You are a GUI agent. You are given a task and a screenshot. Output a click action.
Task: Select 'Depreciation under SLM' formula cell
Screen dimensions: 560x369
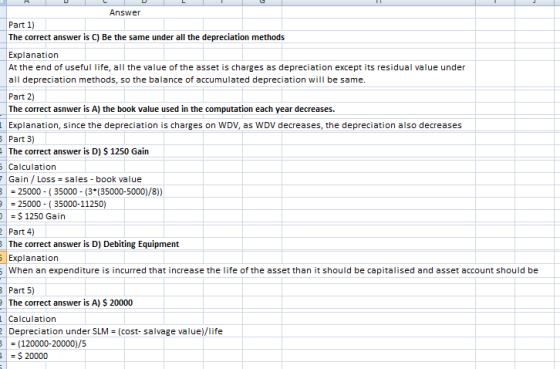(115, 331)
